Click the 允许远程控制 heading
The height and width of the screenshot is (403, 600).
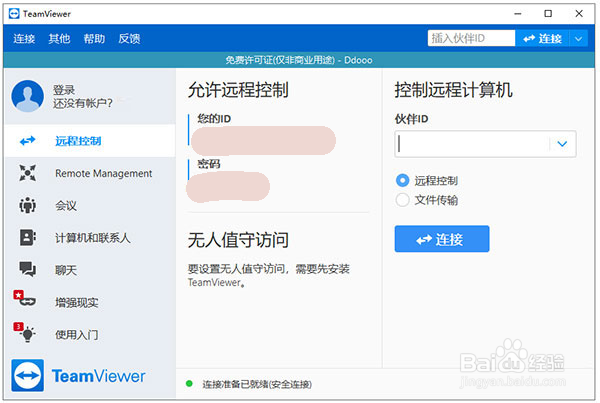(238, 90)
